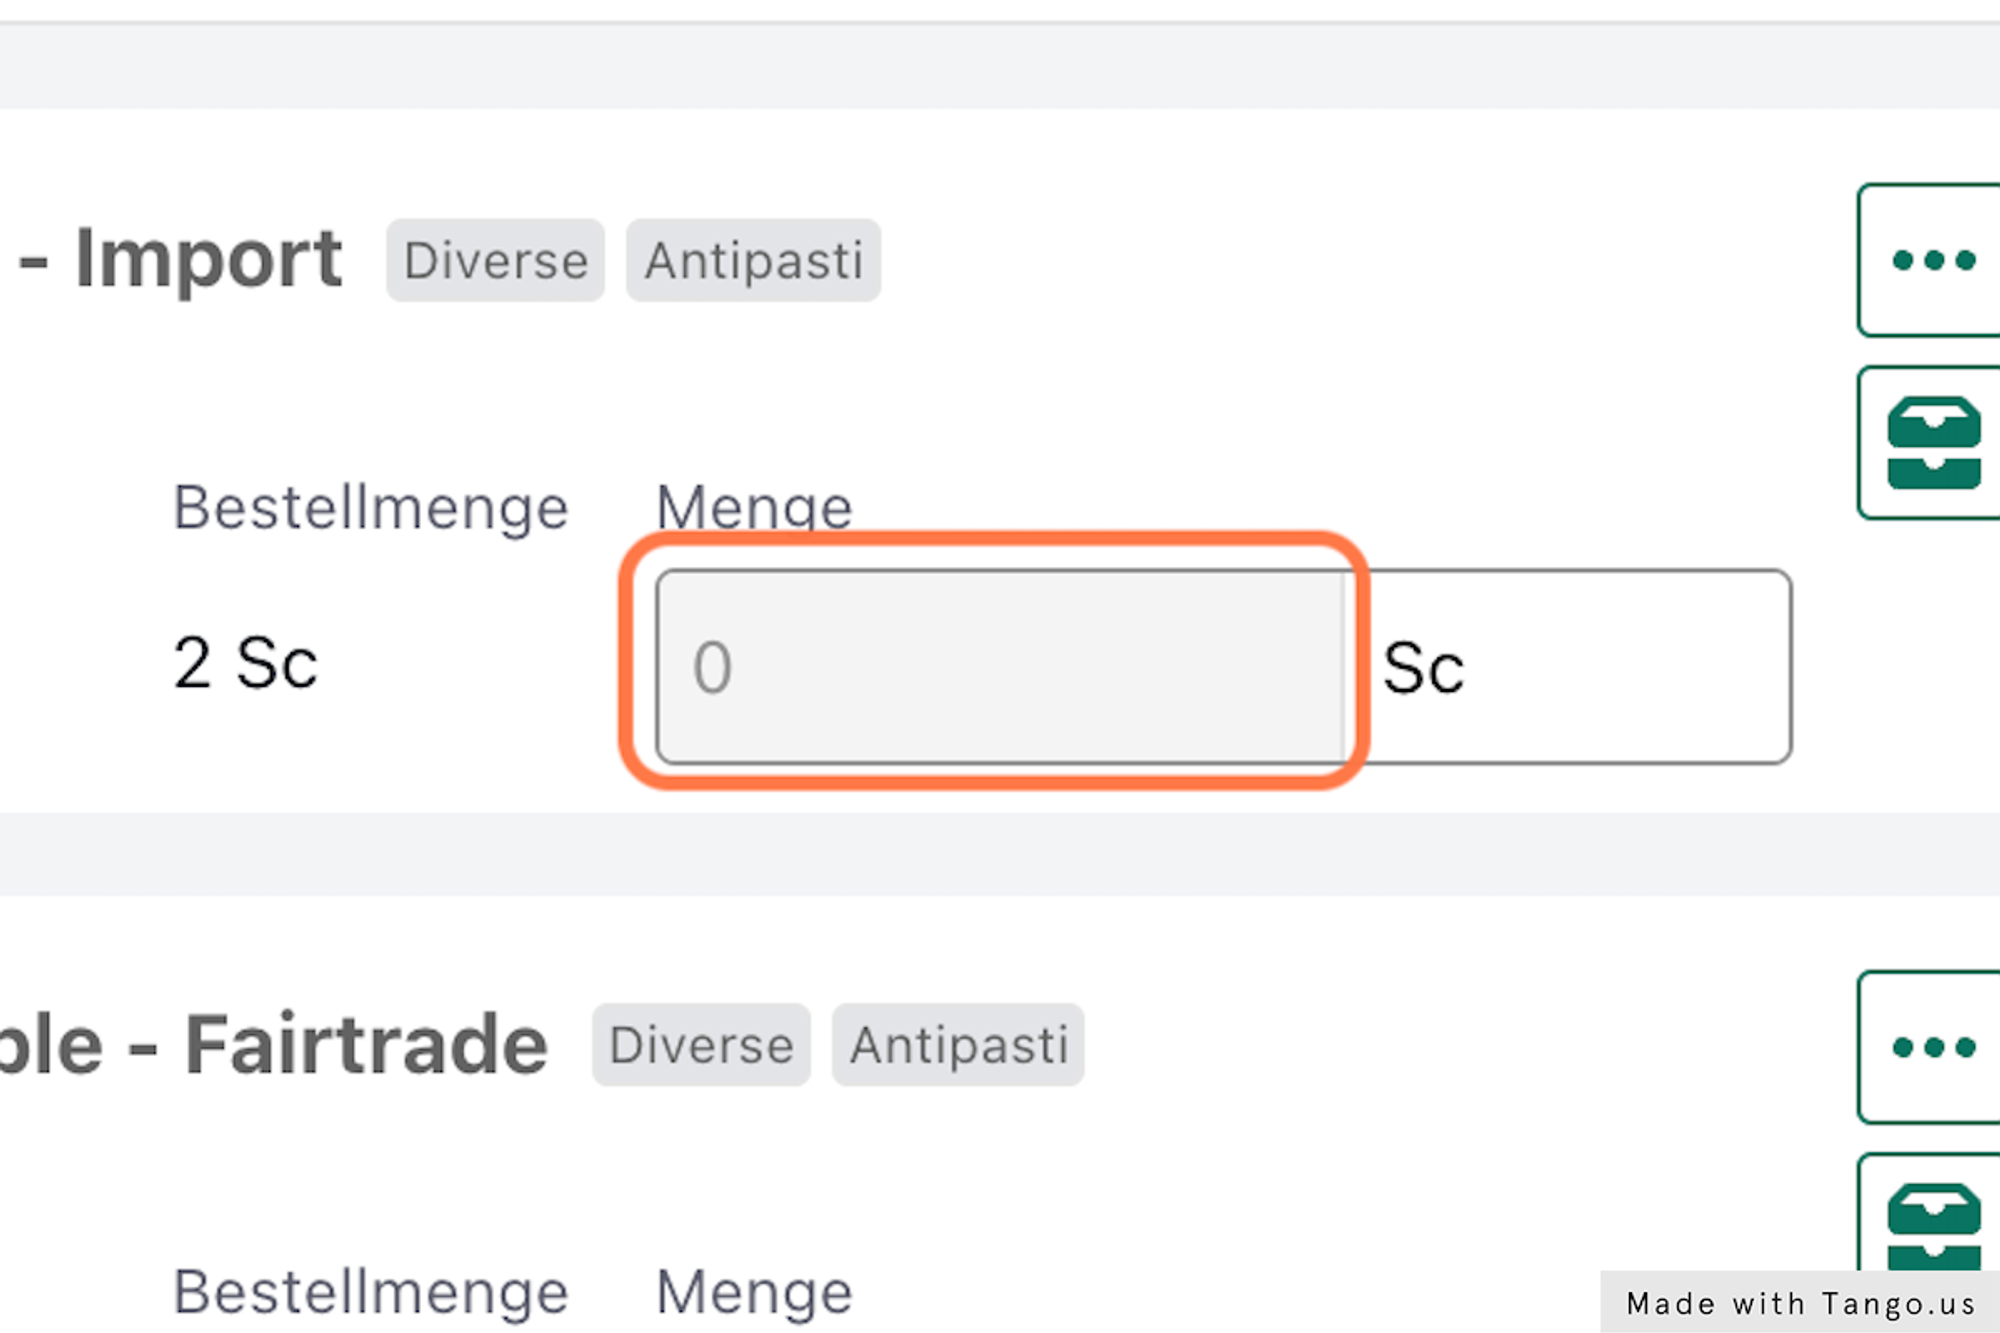
Task: Click the 2 Sc order quantity value
Action: [245, 663]
